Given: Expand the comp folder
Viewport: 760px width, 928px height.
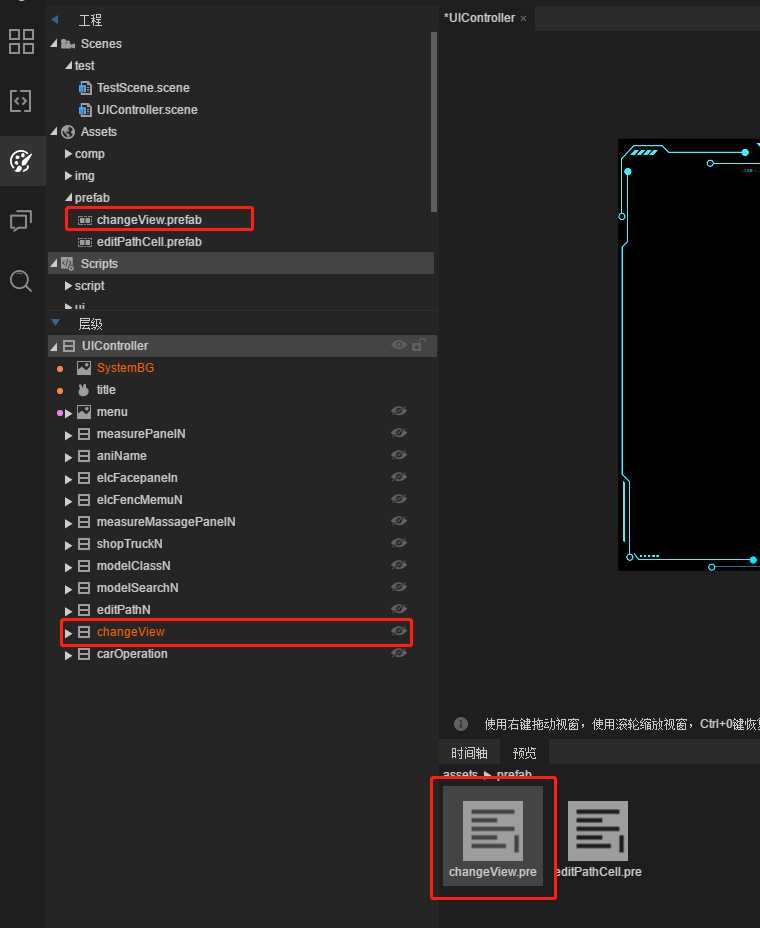Looking at the screenshot, I should point(69,154).
